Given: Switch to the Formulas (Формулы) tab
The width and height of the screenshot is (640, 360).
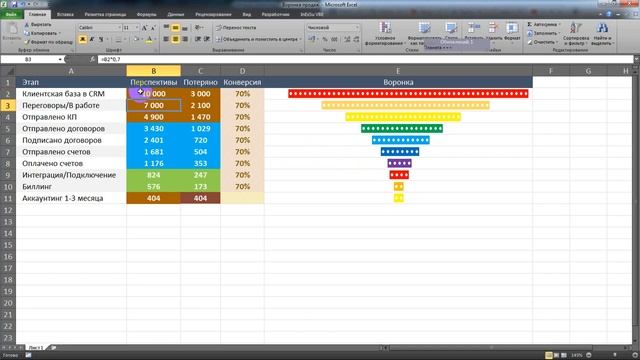Looking at the screenshot, I should (x=147, y=14).
